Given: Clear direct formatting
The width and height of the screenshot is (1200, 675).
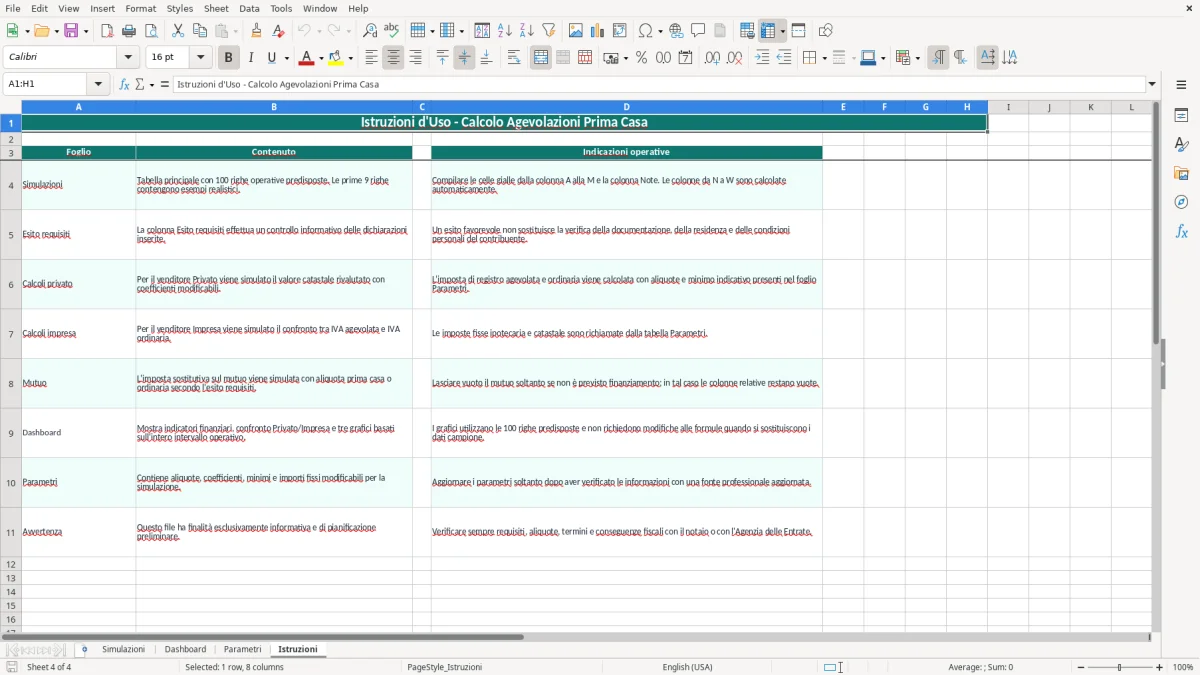Looking at the screenshot, I should pyautogui.click(x=278, y=31).
